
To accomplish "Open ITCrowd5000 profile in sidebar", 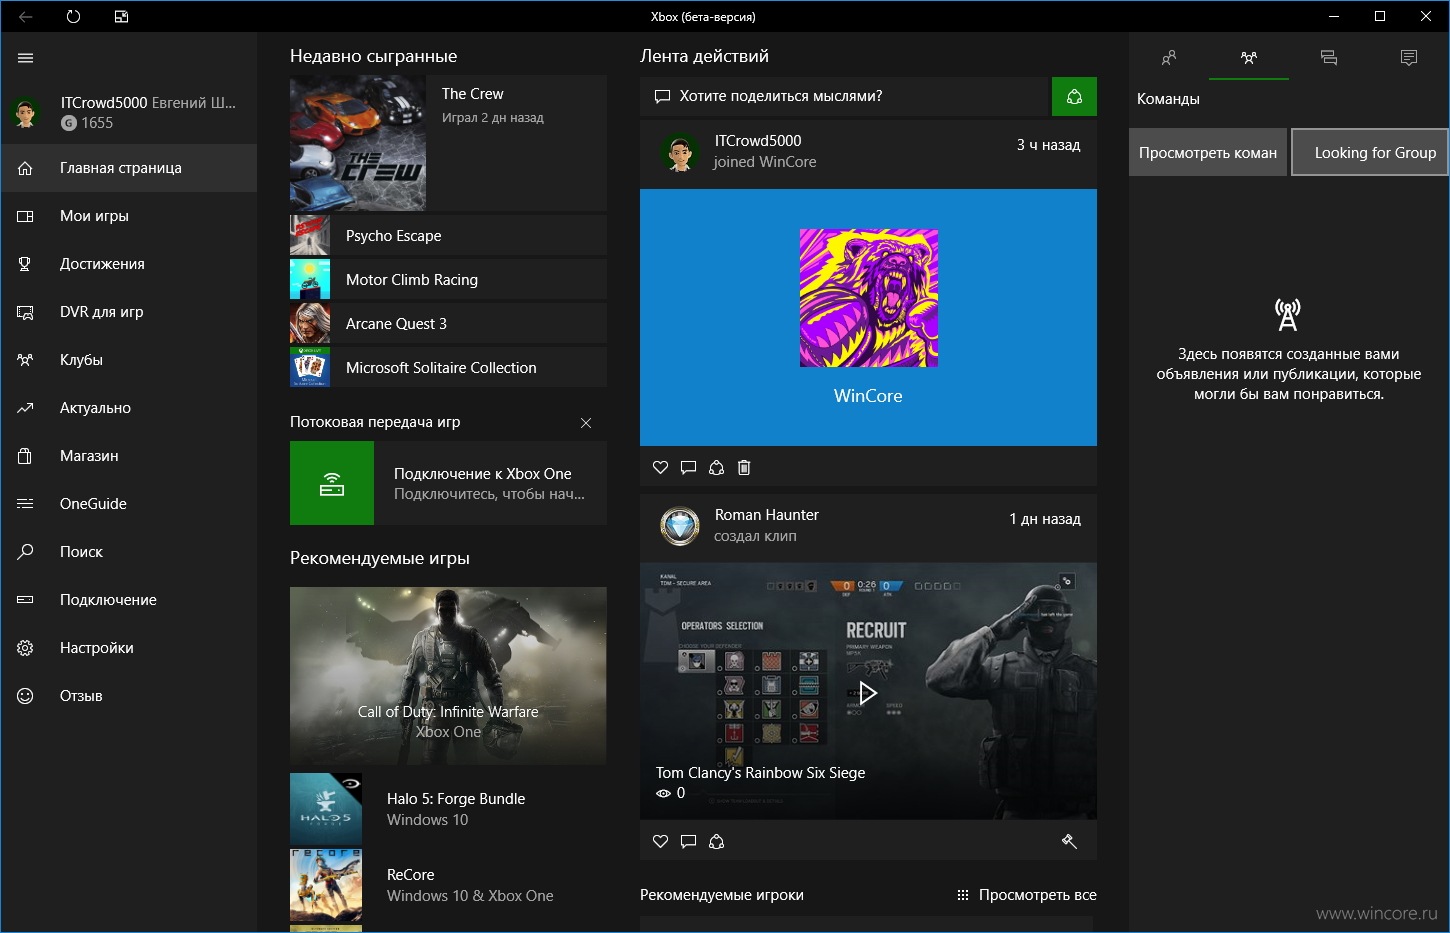I will (128, 113).
